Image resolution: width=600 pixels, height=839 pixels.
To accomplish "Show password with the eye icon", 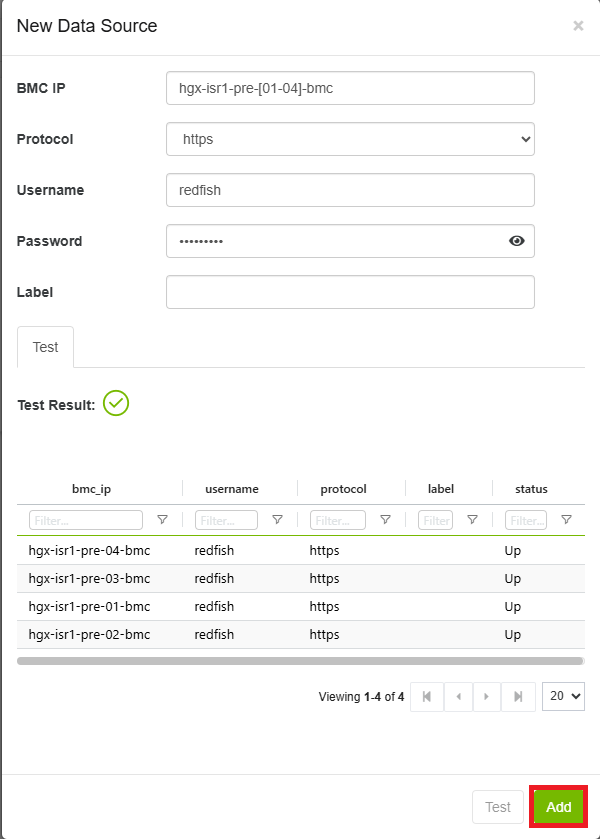I will (x=517, y=241).
